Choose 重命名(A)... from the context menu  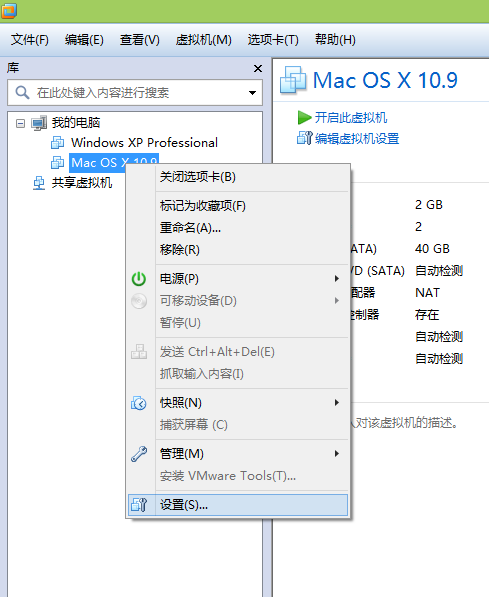[190, 228]
